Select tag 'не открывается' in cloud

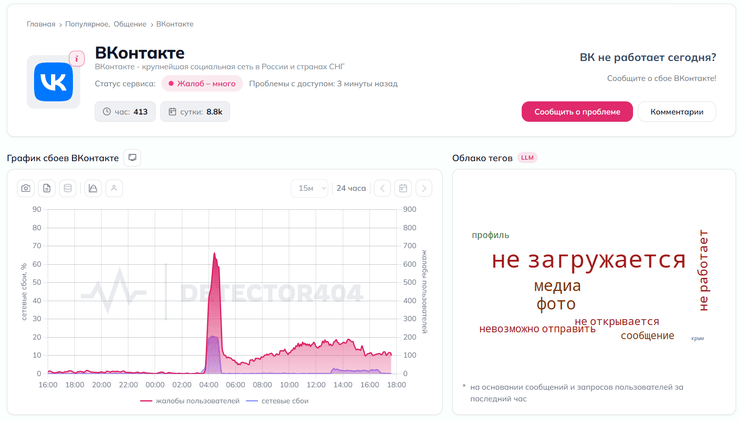pos(617,321)
